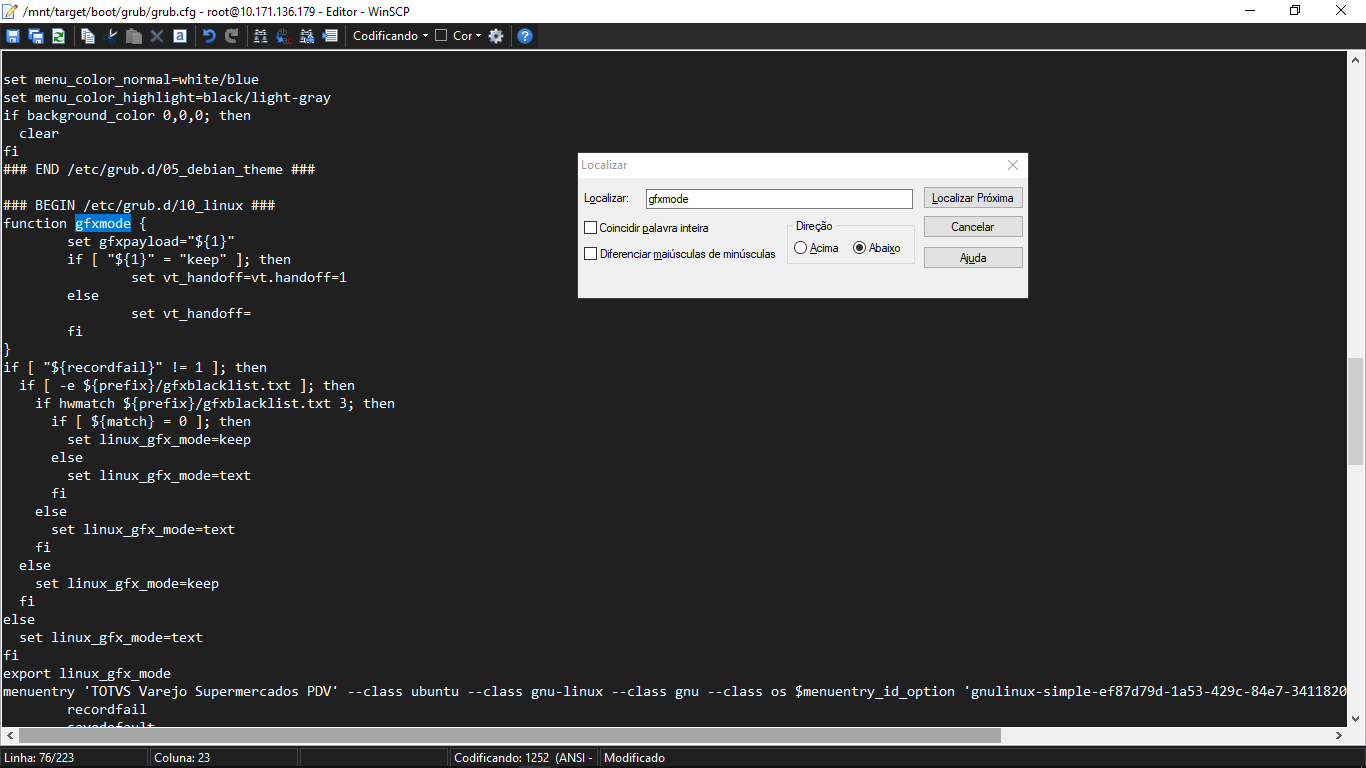Click the horizontal scrollbar right arrow

click(1338, 736)
